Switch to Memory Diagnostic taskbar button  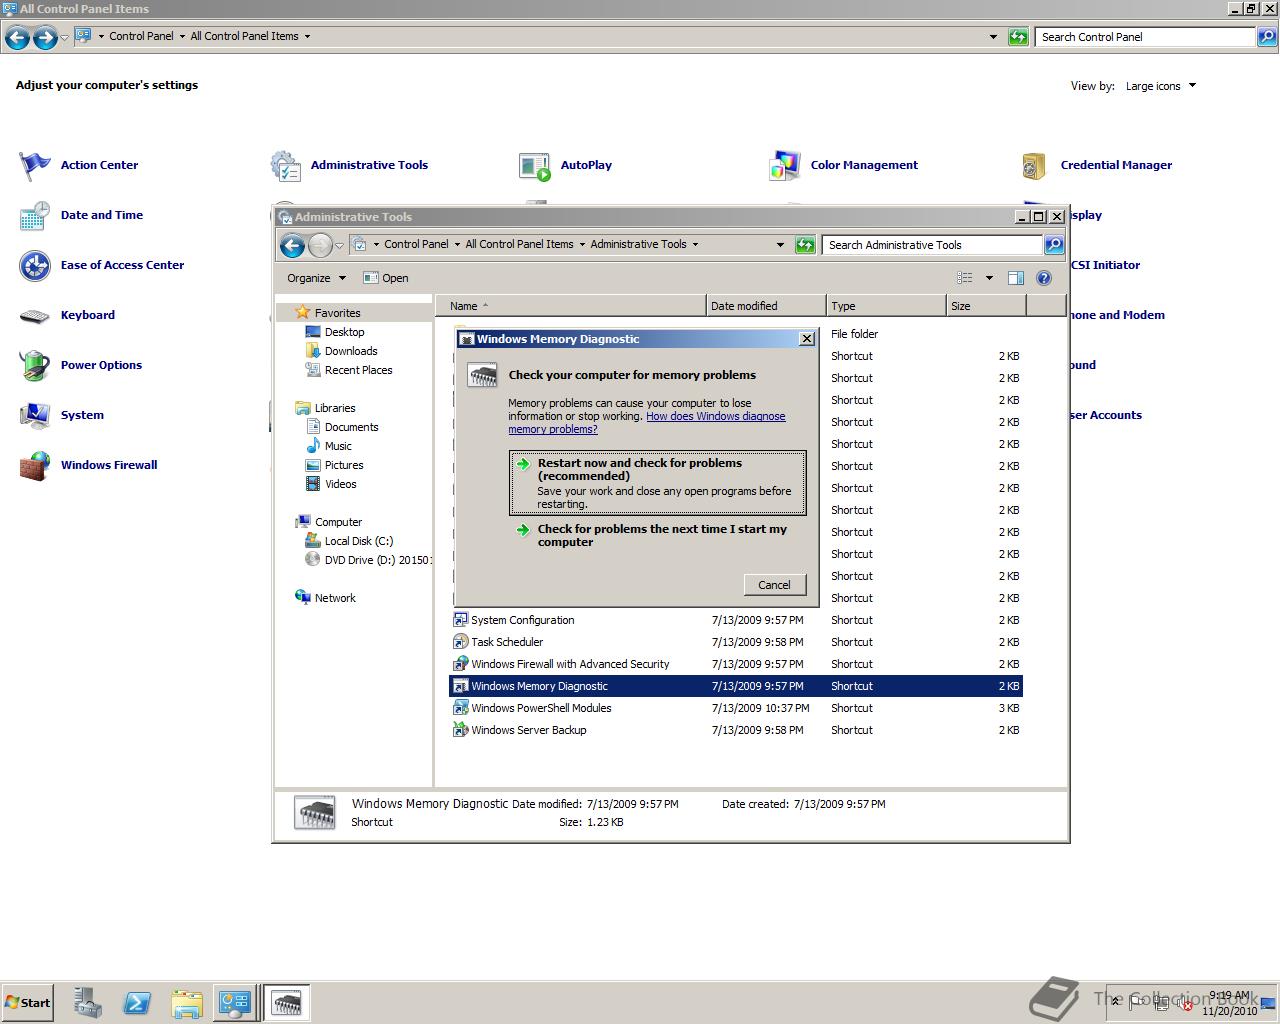(x=287, y=1003)
